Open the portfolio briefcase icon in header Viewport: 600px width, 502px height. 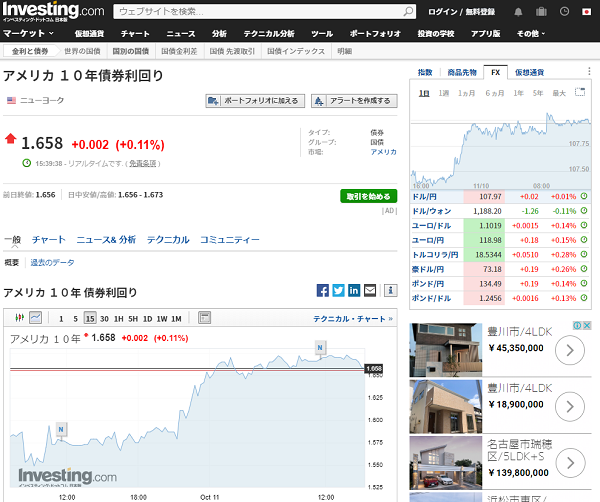(541, 12)
